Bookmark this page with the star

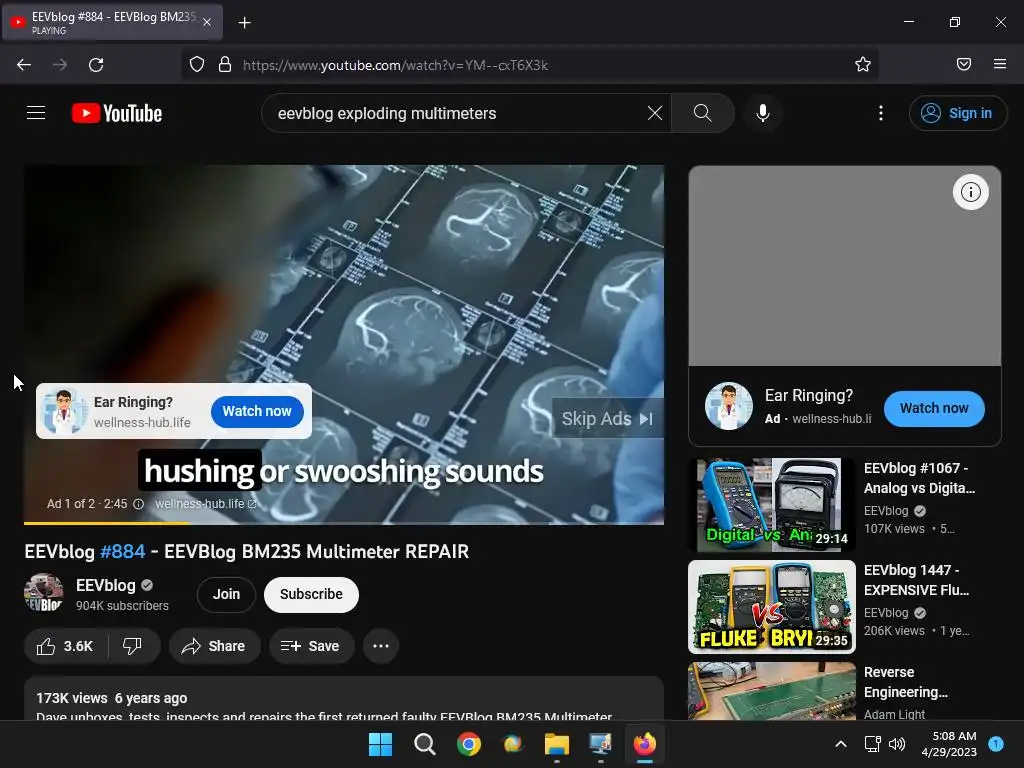click(863, 64)
